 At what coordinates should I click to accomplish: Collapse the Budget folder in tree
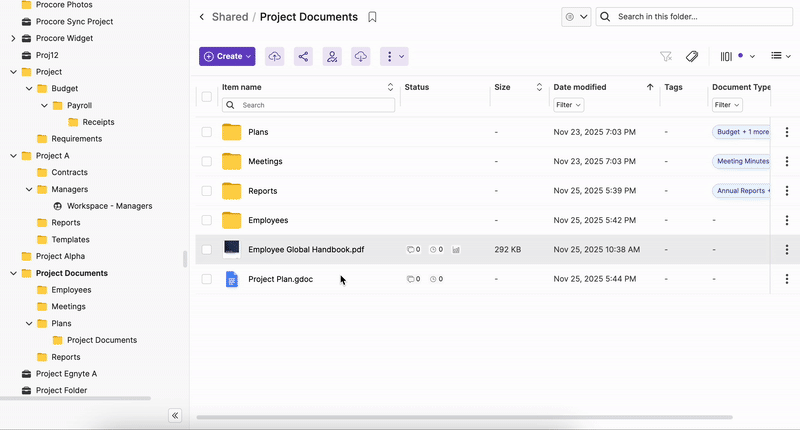point(29,88)
